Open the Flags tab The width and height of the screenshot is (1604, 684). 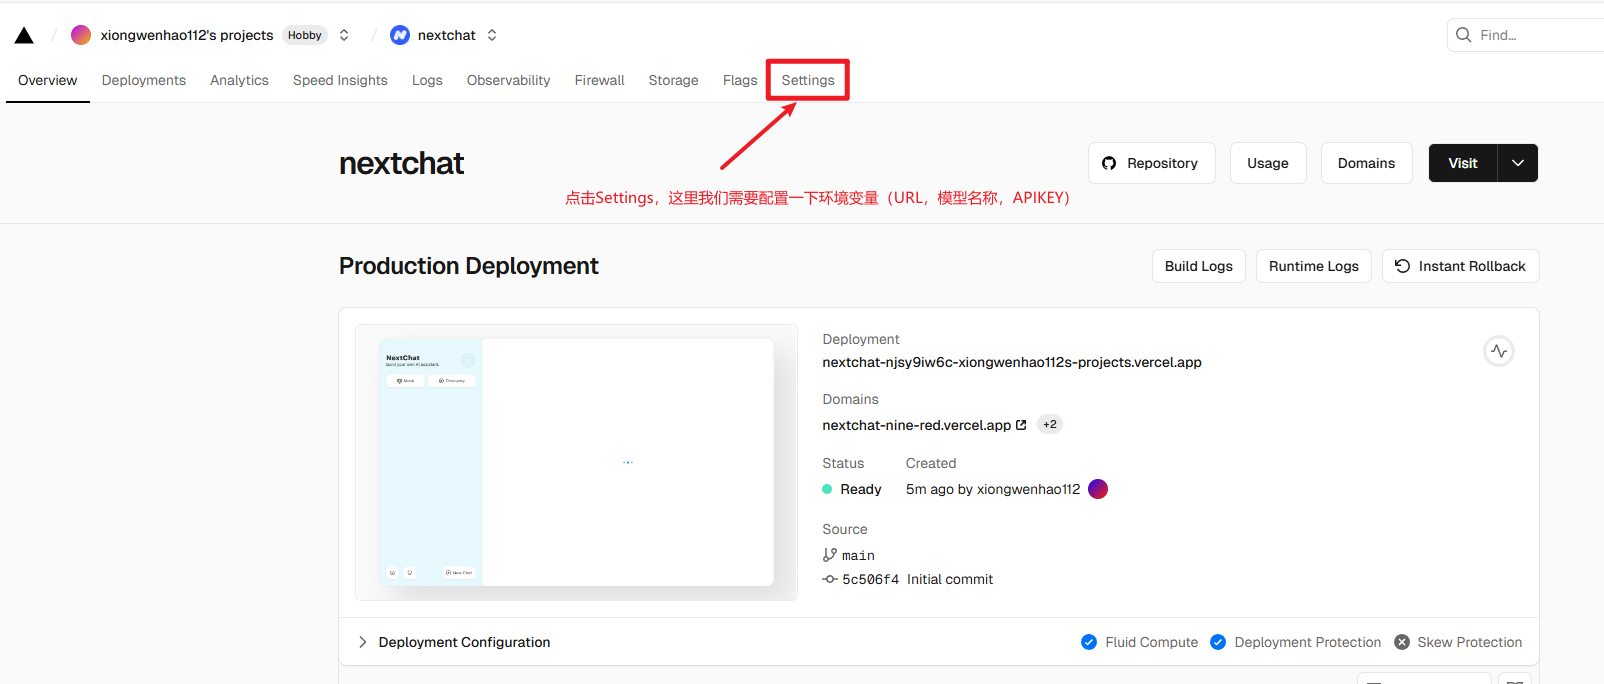[x=740, y=80]
